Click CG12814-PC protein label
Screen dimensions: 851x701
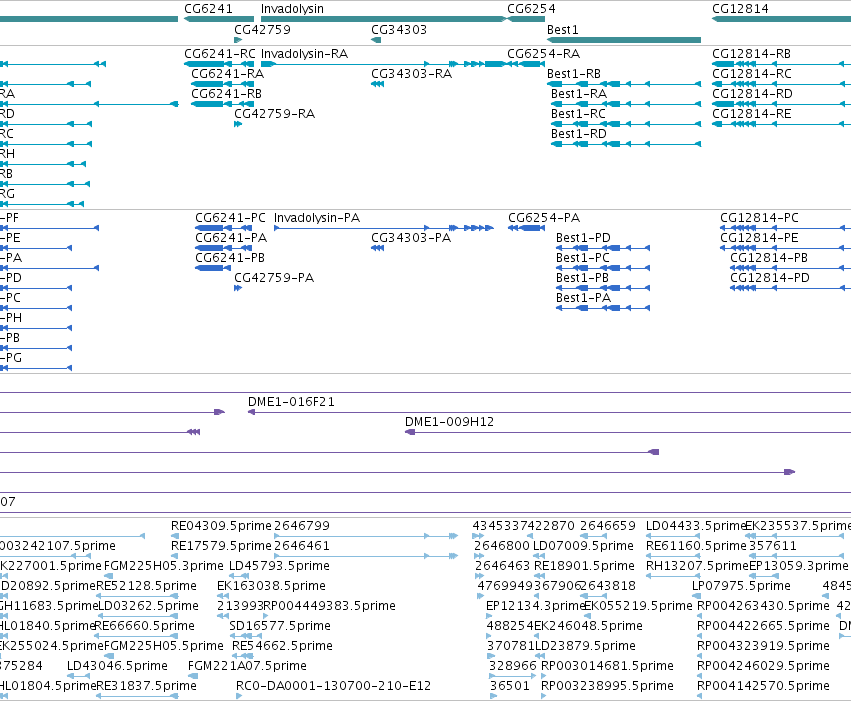coord(759,218)
